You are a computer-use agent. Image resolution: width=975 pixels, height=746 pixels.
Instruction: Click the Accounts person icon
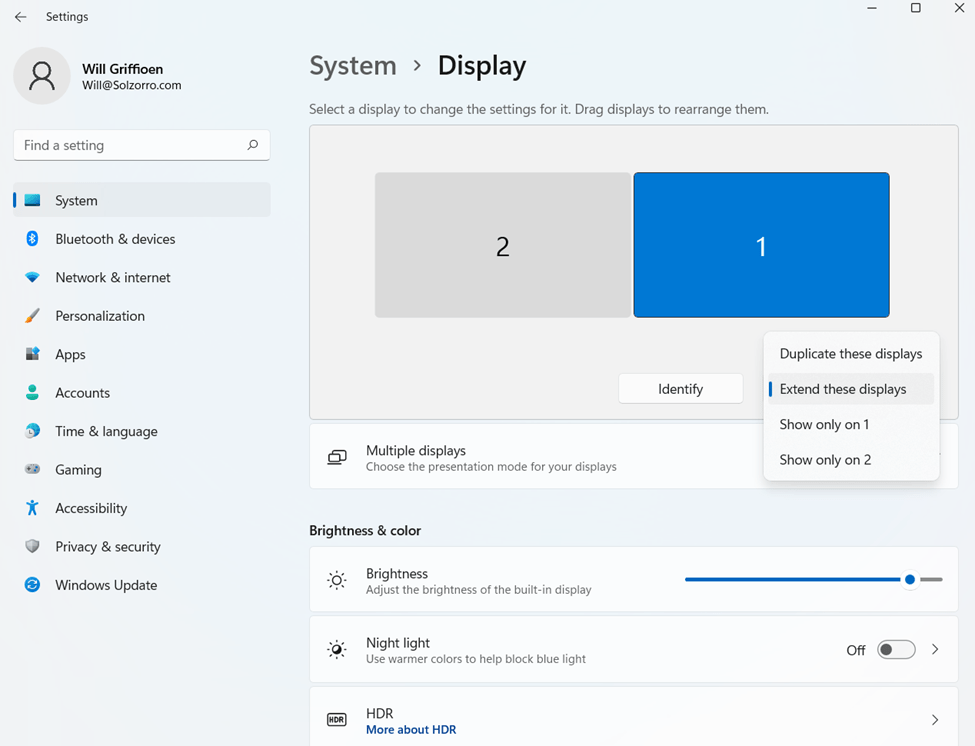(x=32, y=392)
